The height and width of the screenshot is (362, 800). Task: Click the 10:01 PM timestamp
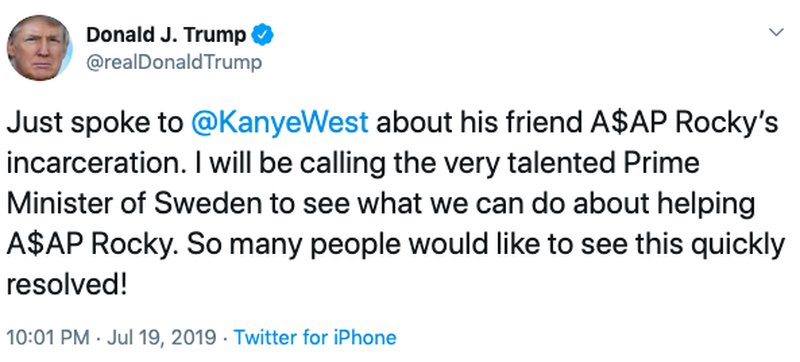tap(48, 338)
